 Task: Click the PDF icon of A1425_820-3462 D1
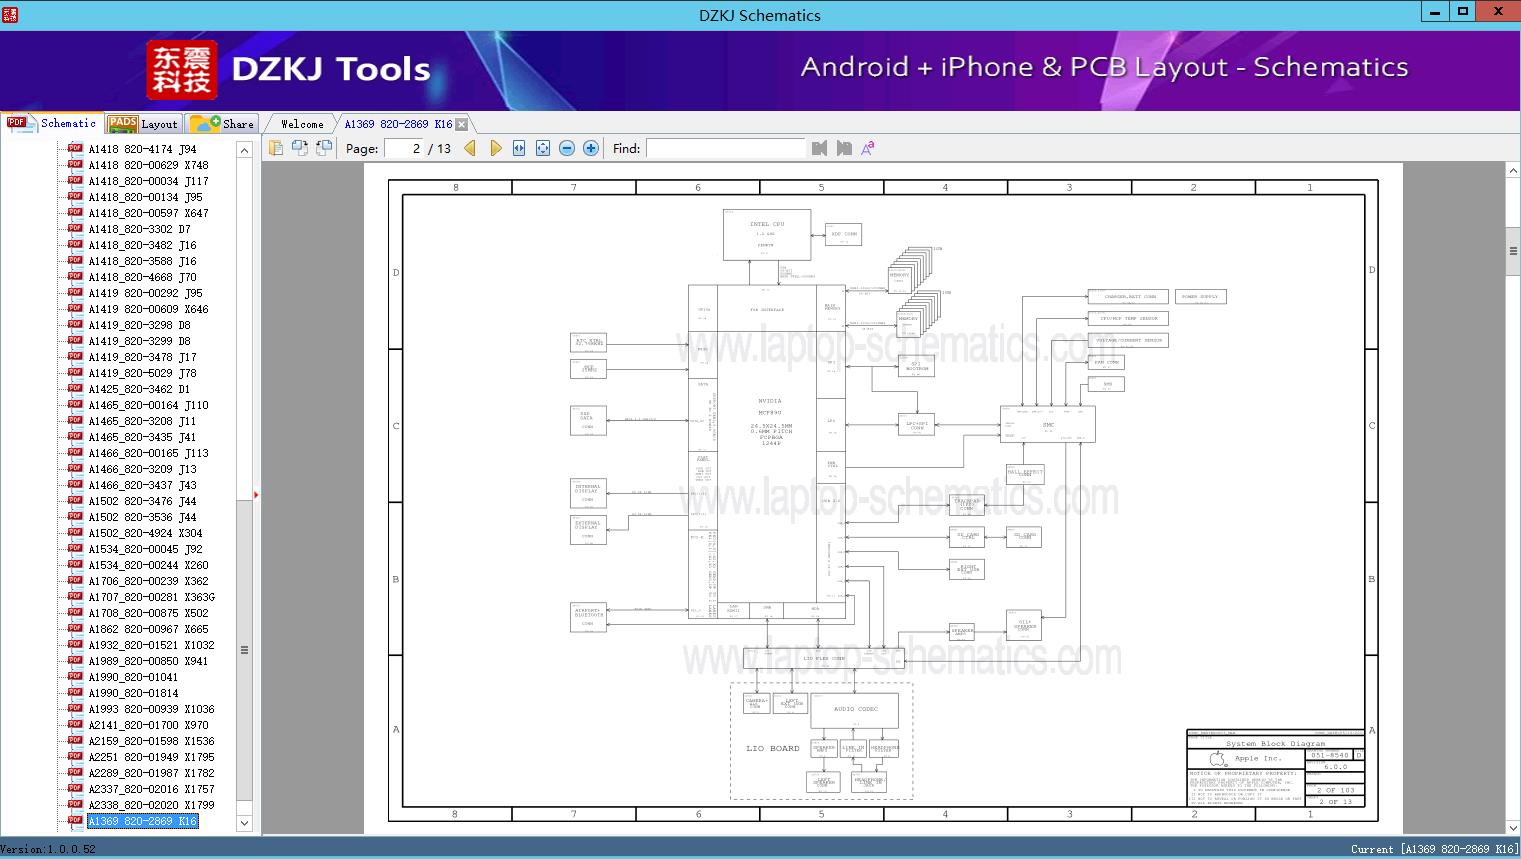point(75,389)
